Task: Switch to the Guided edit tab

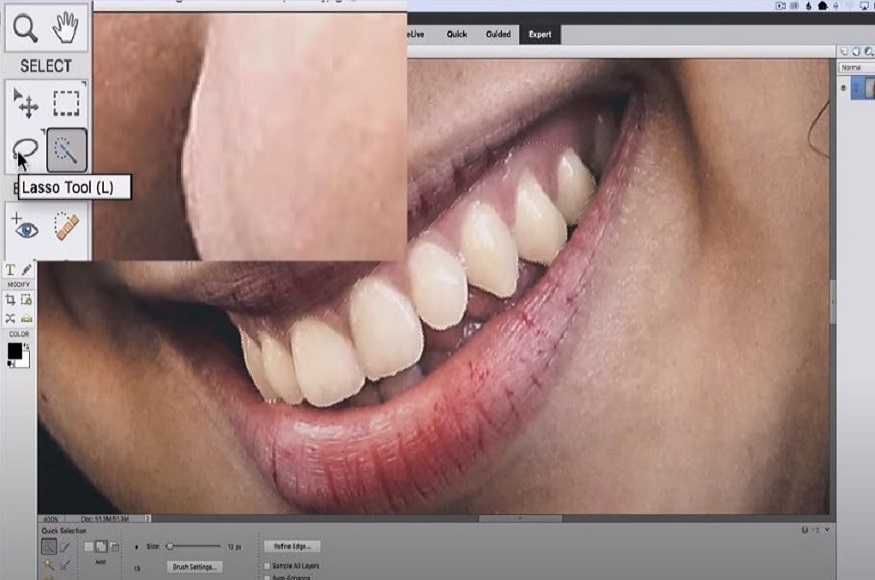Action: click(498, 34)
